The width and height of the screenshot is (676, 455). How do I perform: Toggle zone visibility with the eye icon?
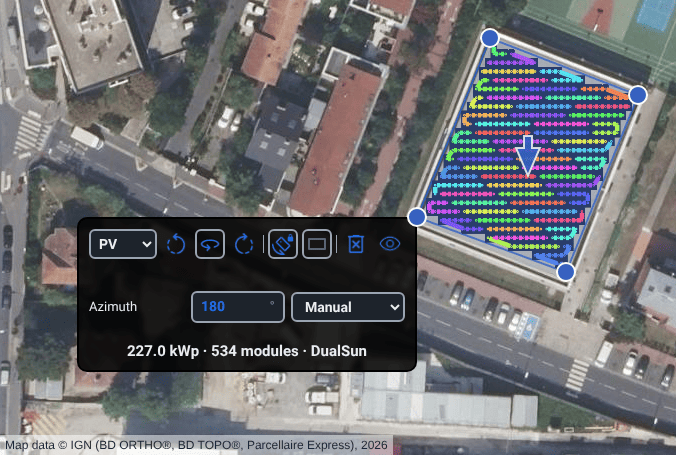[390, 244]
